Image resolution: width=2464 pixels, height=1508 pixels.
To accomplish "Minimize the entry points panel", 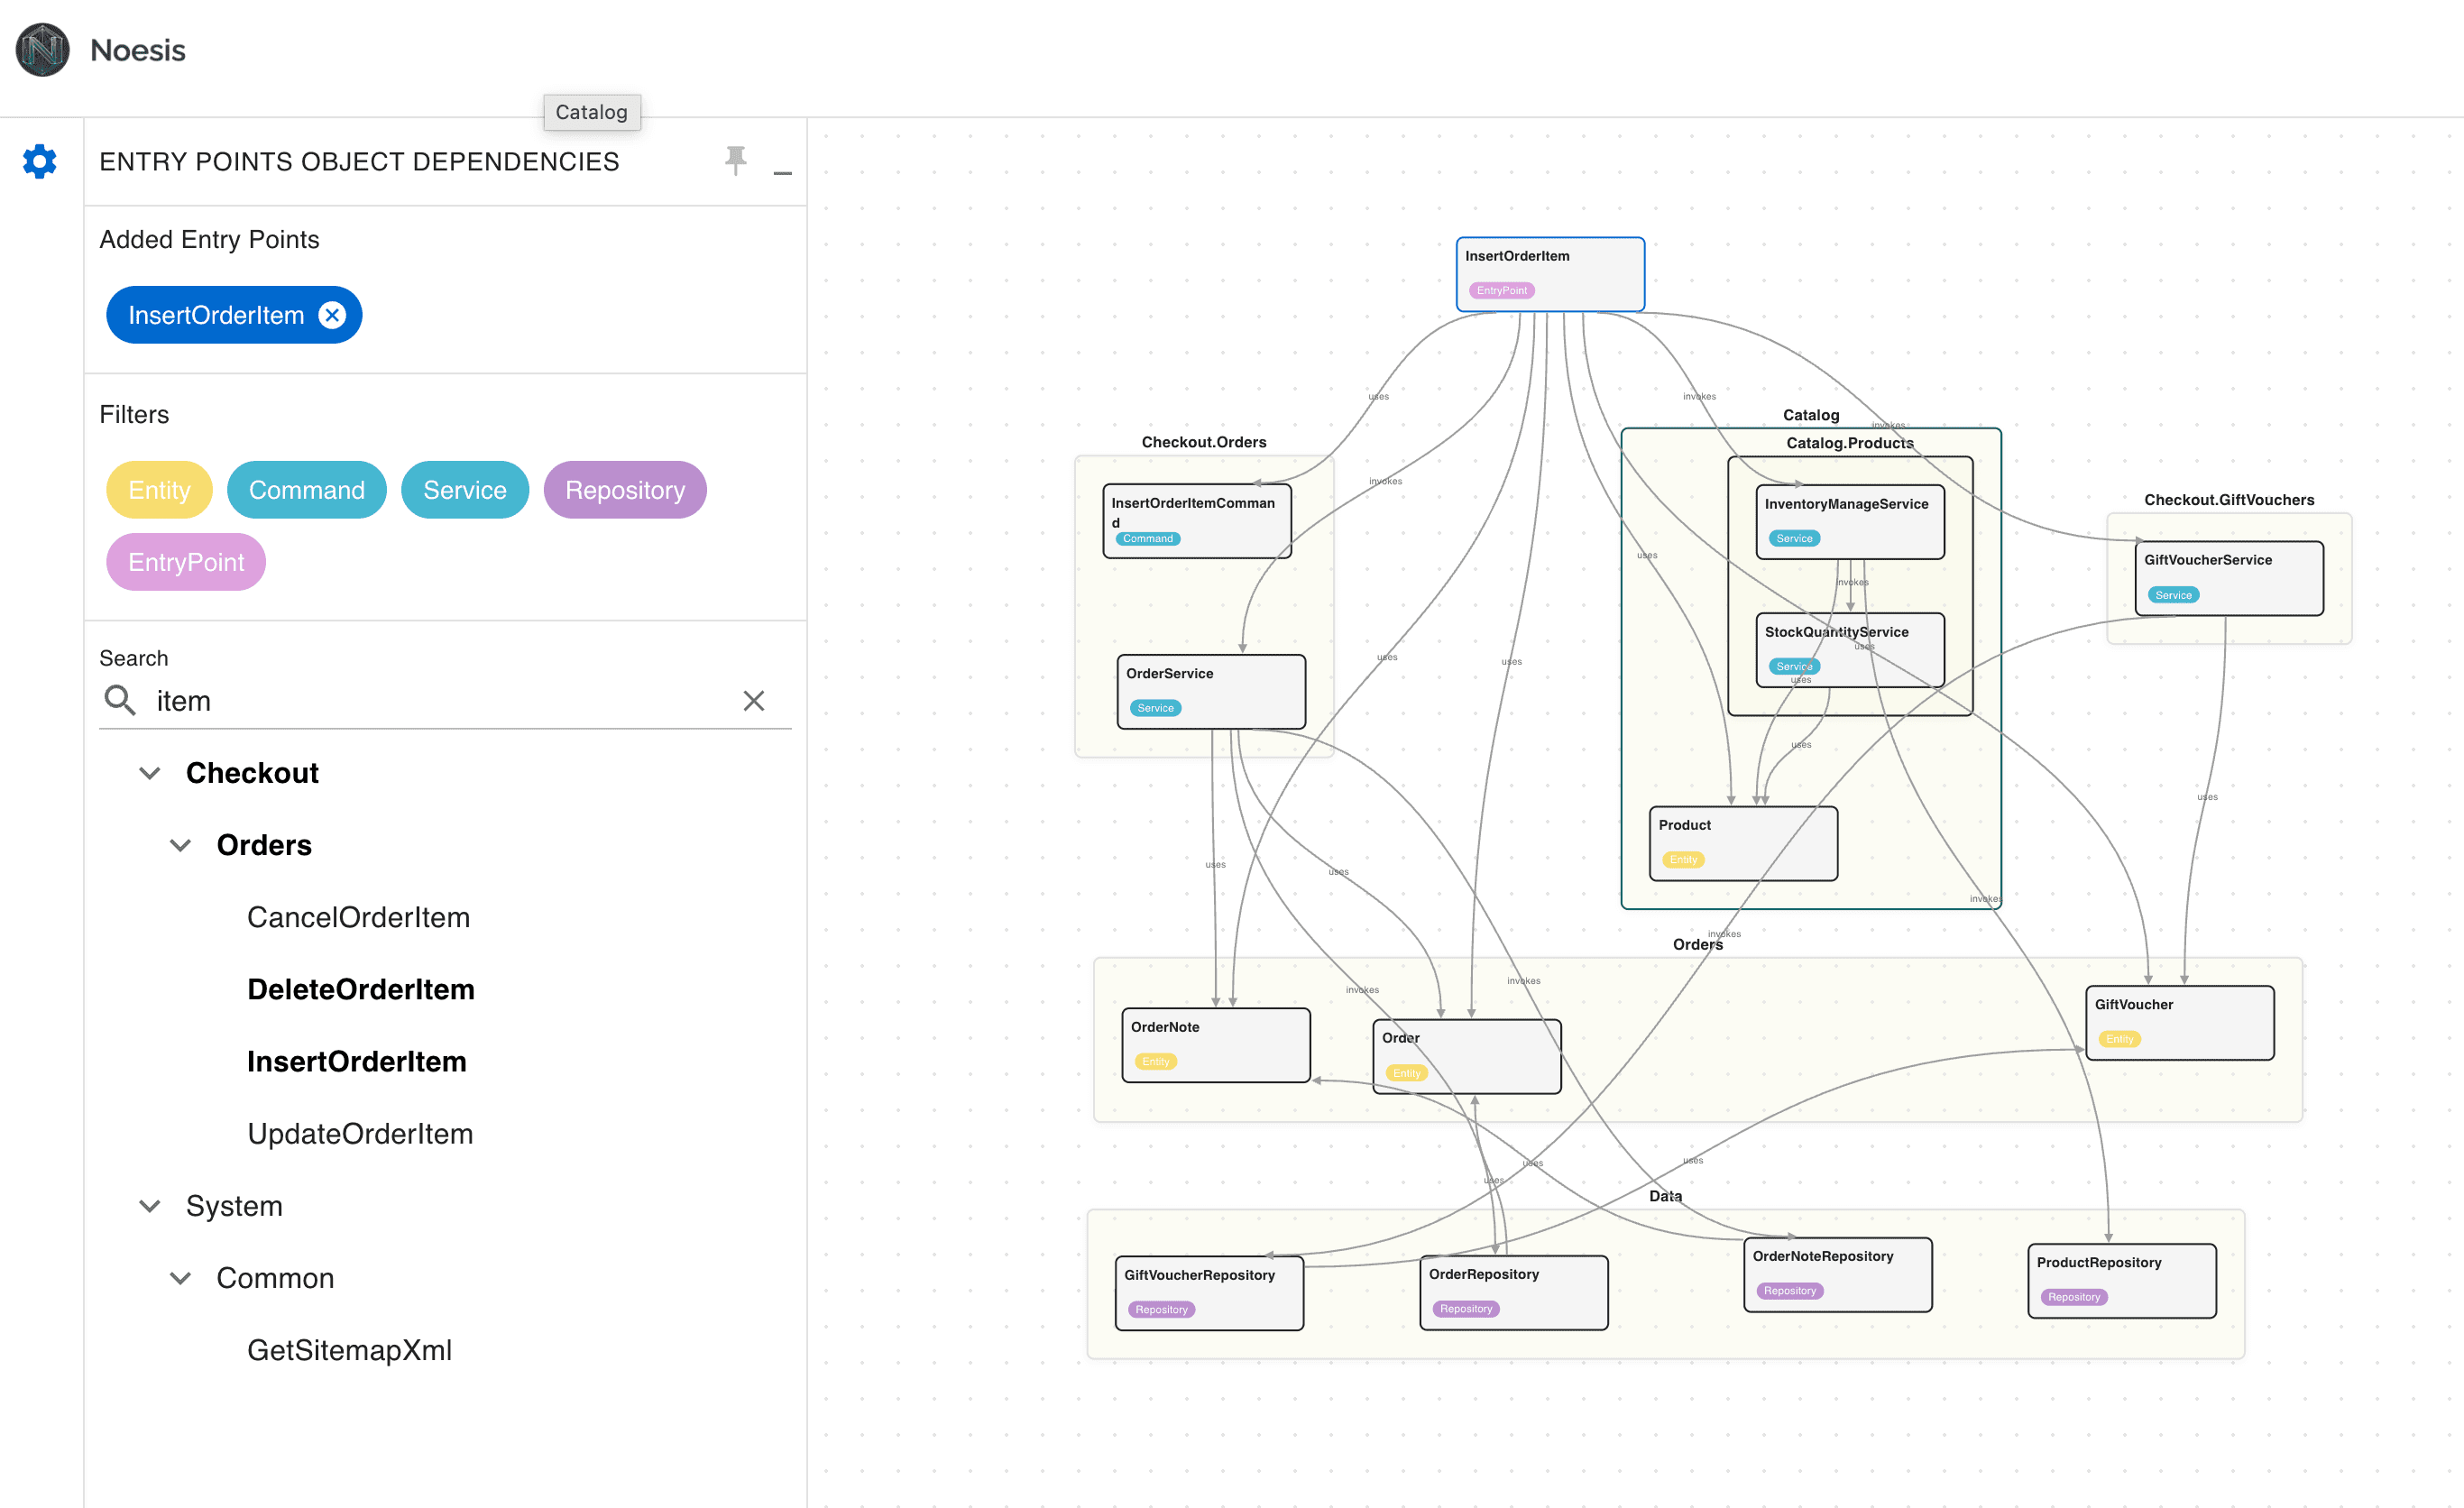I will tap(783, 172).
